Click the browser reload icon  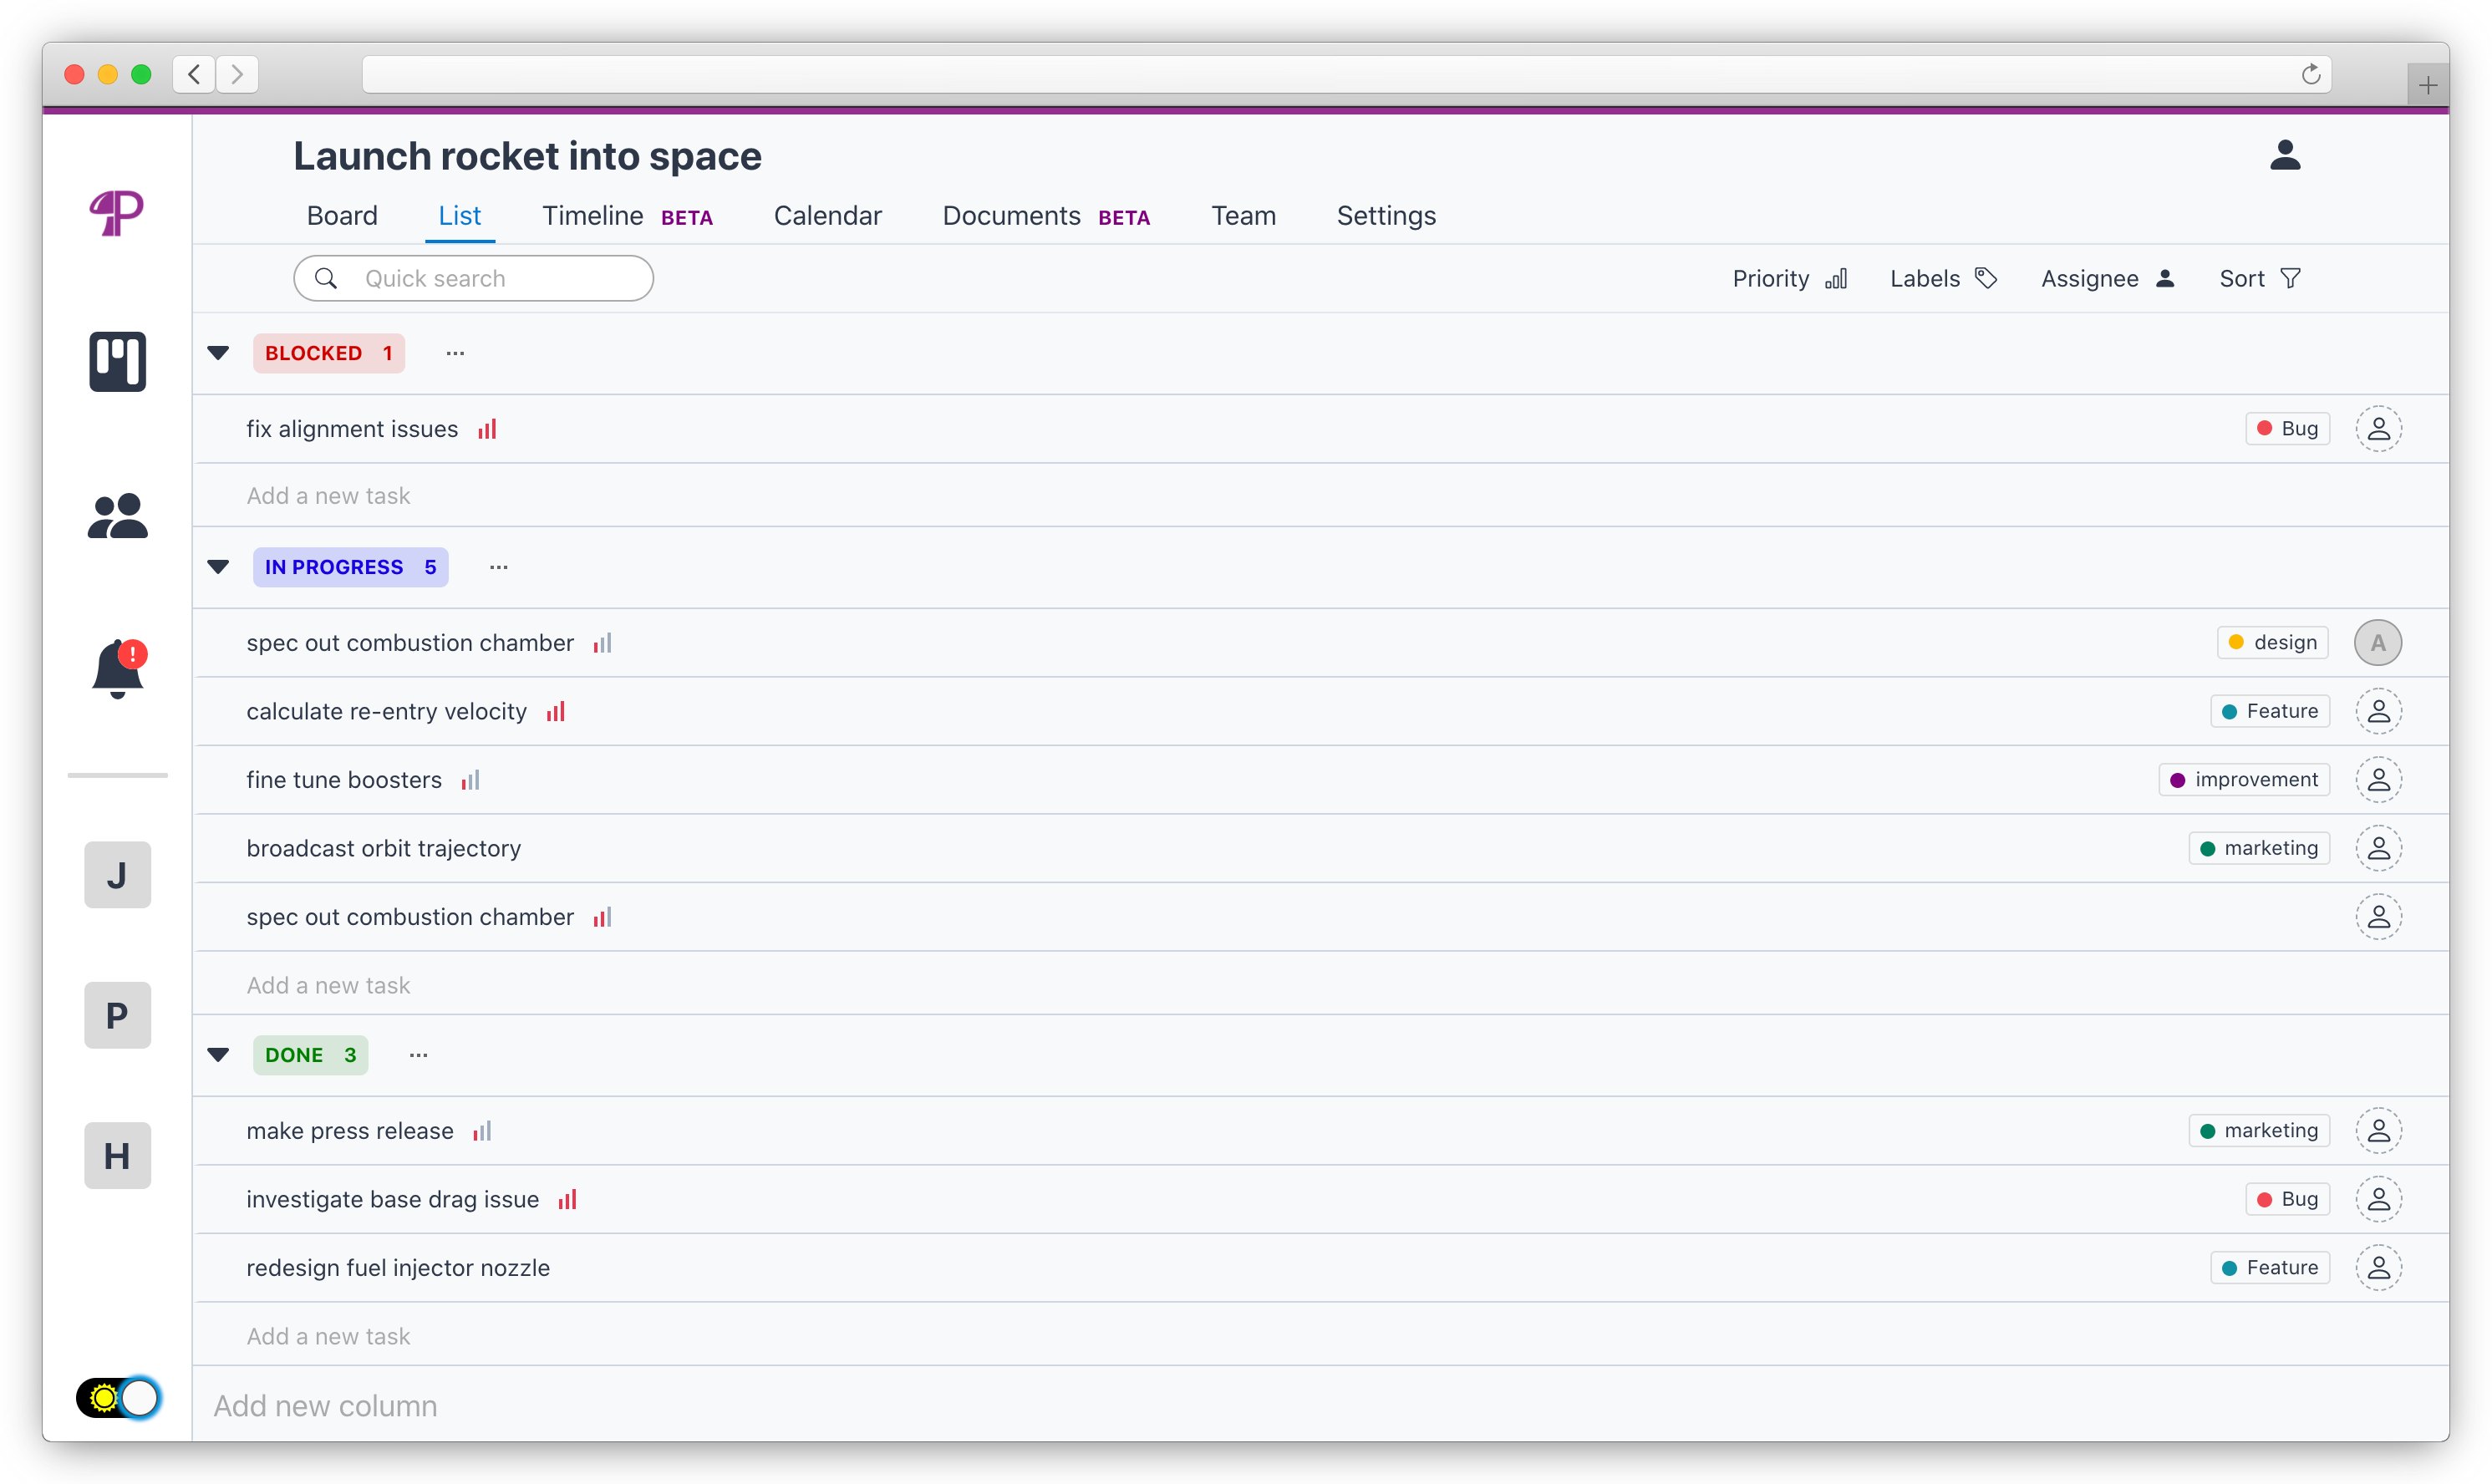tap(2310, 75)
